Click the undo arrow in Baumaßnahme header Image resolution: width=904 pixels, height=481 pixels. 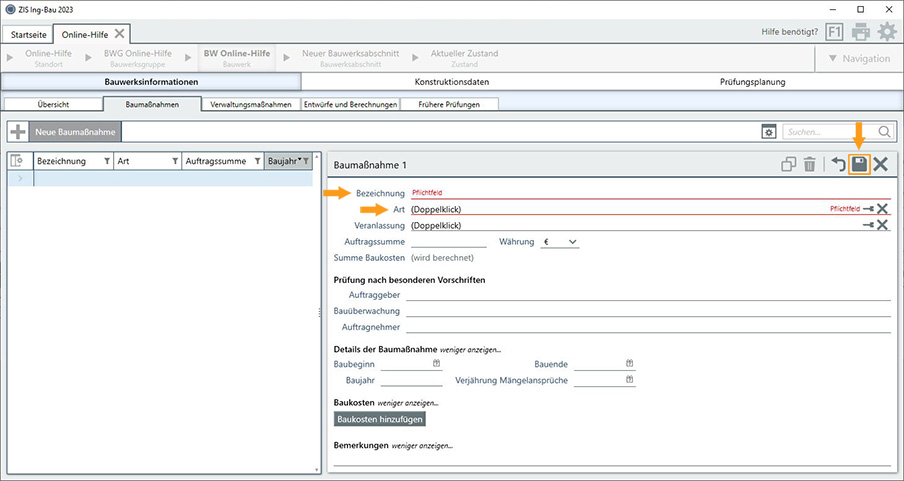(837, 164)
